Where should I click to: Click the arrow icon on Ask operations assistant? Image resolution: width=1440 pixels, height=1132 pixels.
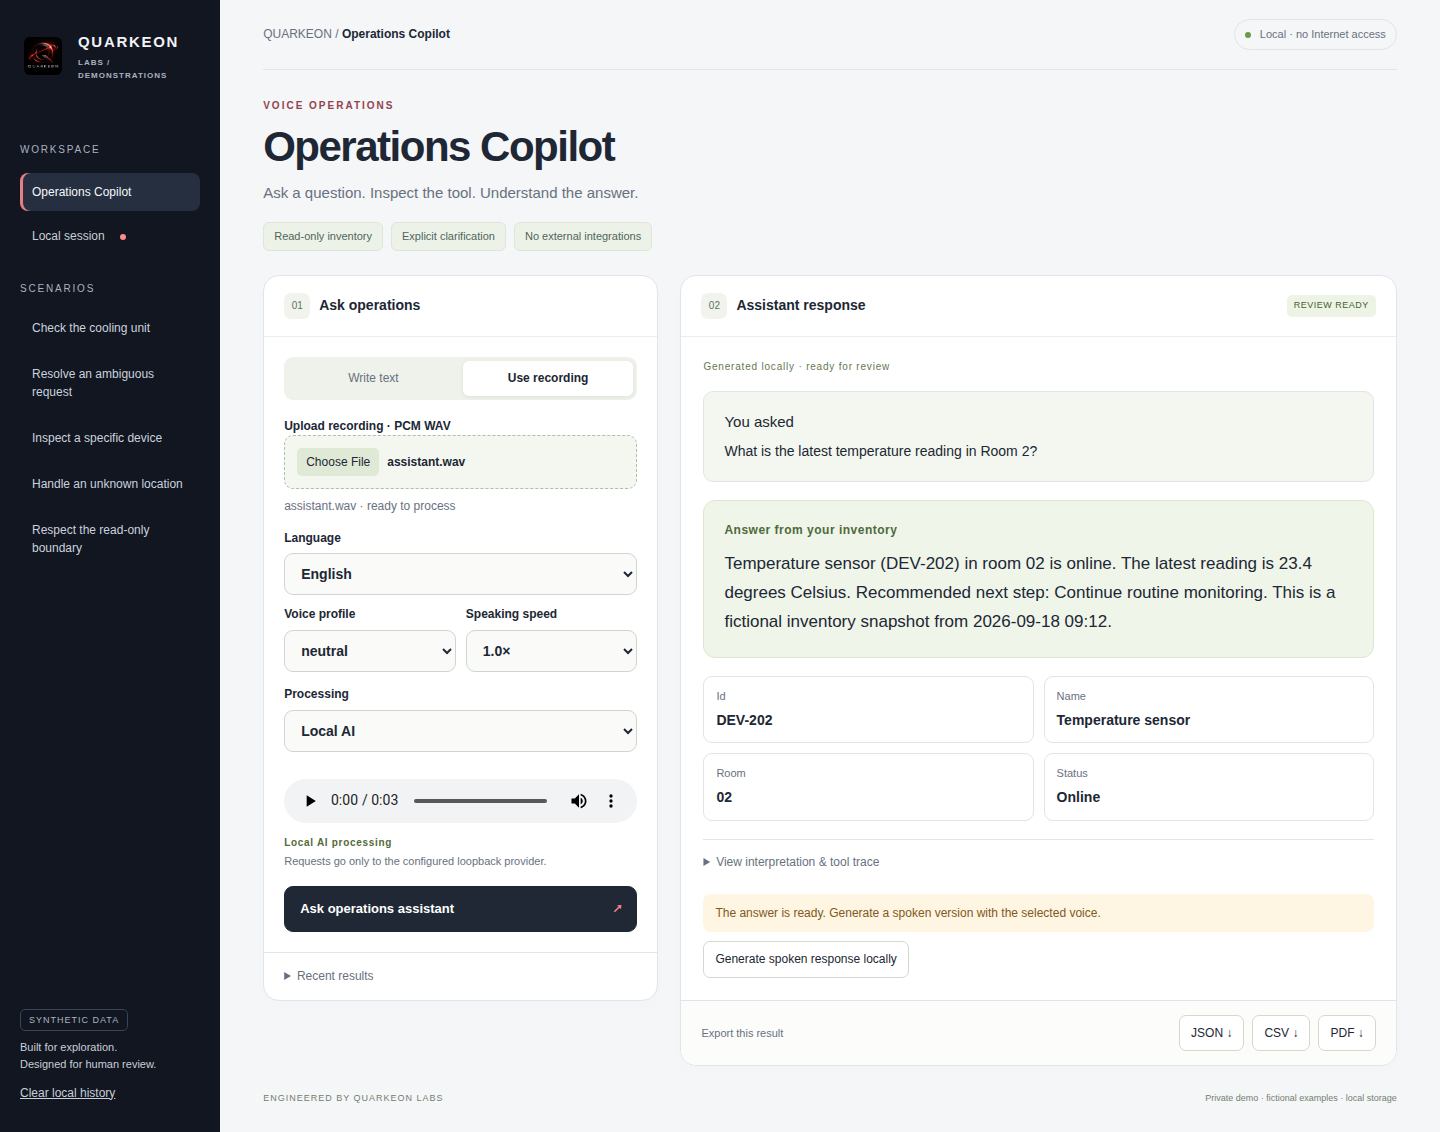tap(617, 909)
